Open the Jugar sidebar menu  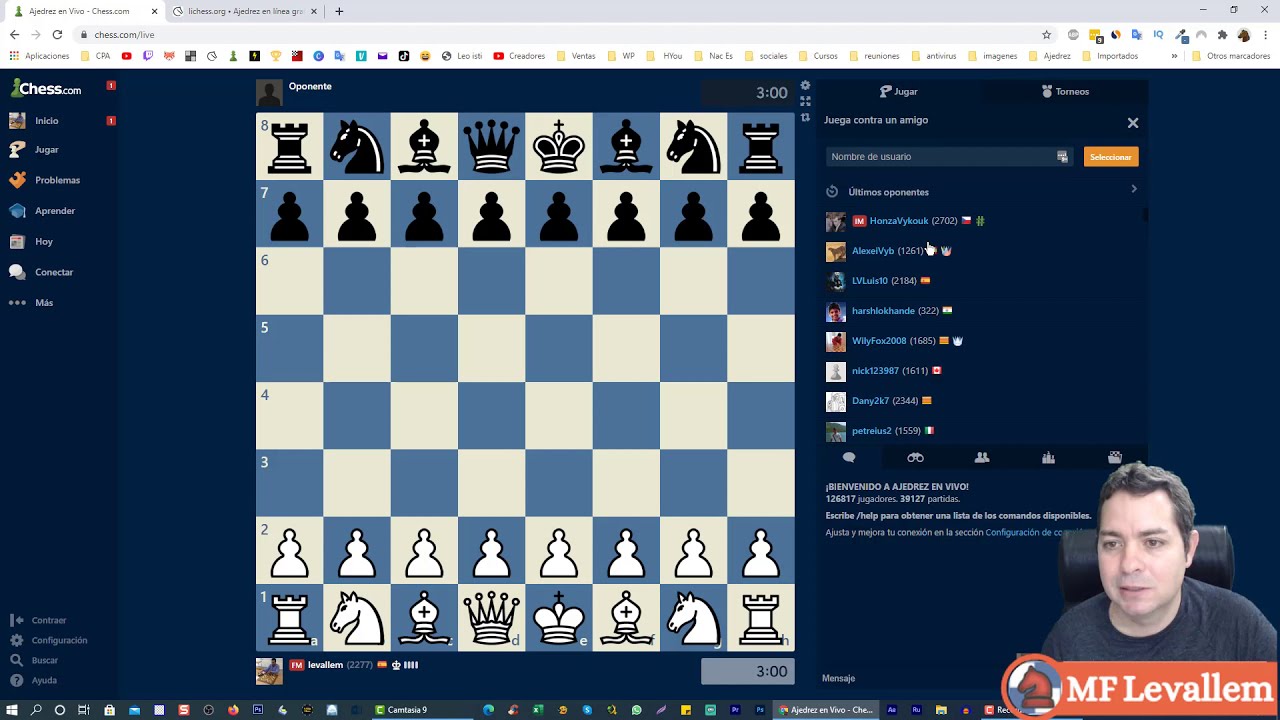tap(46, 149)
